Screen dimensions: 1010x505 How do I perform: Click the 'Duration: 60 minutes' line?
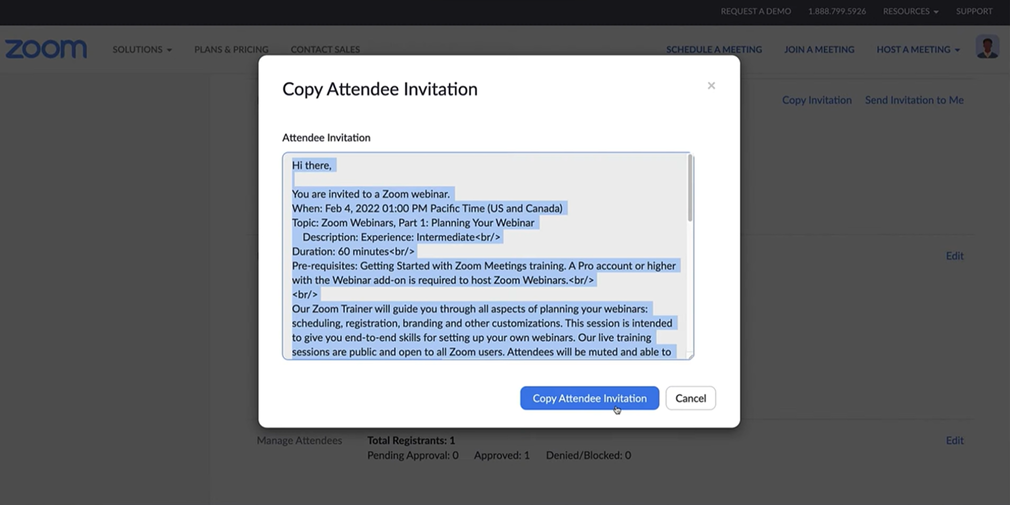tap(353, 251)
